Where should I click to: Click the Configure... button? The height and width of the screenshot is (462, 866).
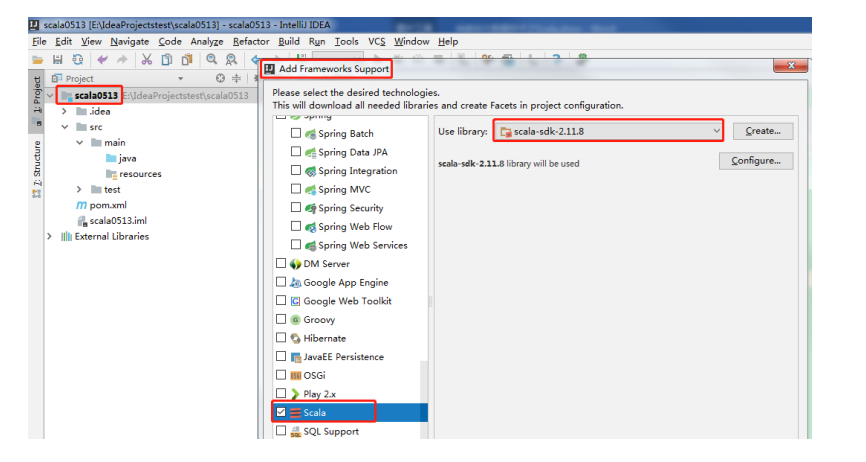pyautogui.click(x=756, y=161)
